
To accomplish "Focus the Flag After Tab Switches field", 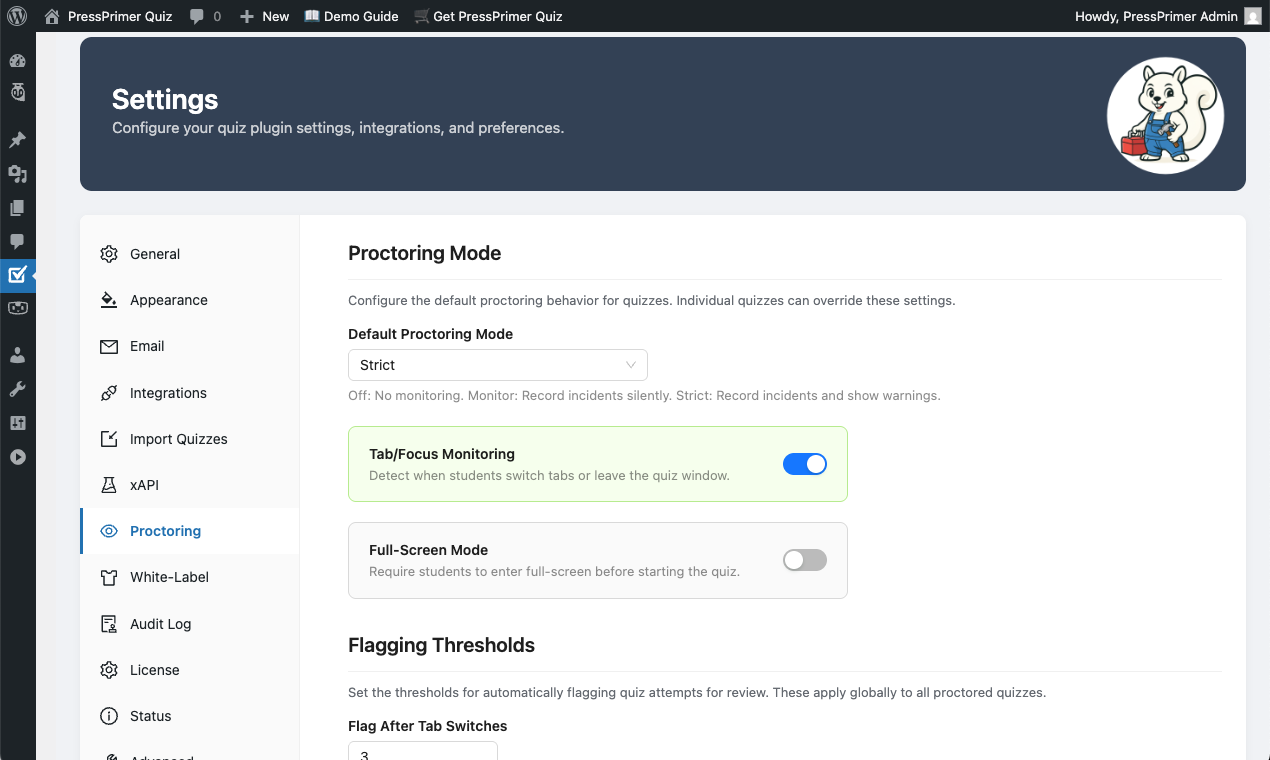I will 423,751.
